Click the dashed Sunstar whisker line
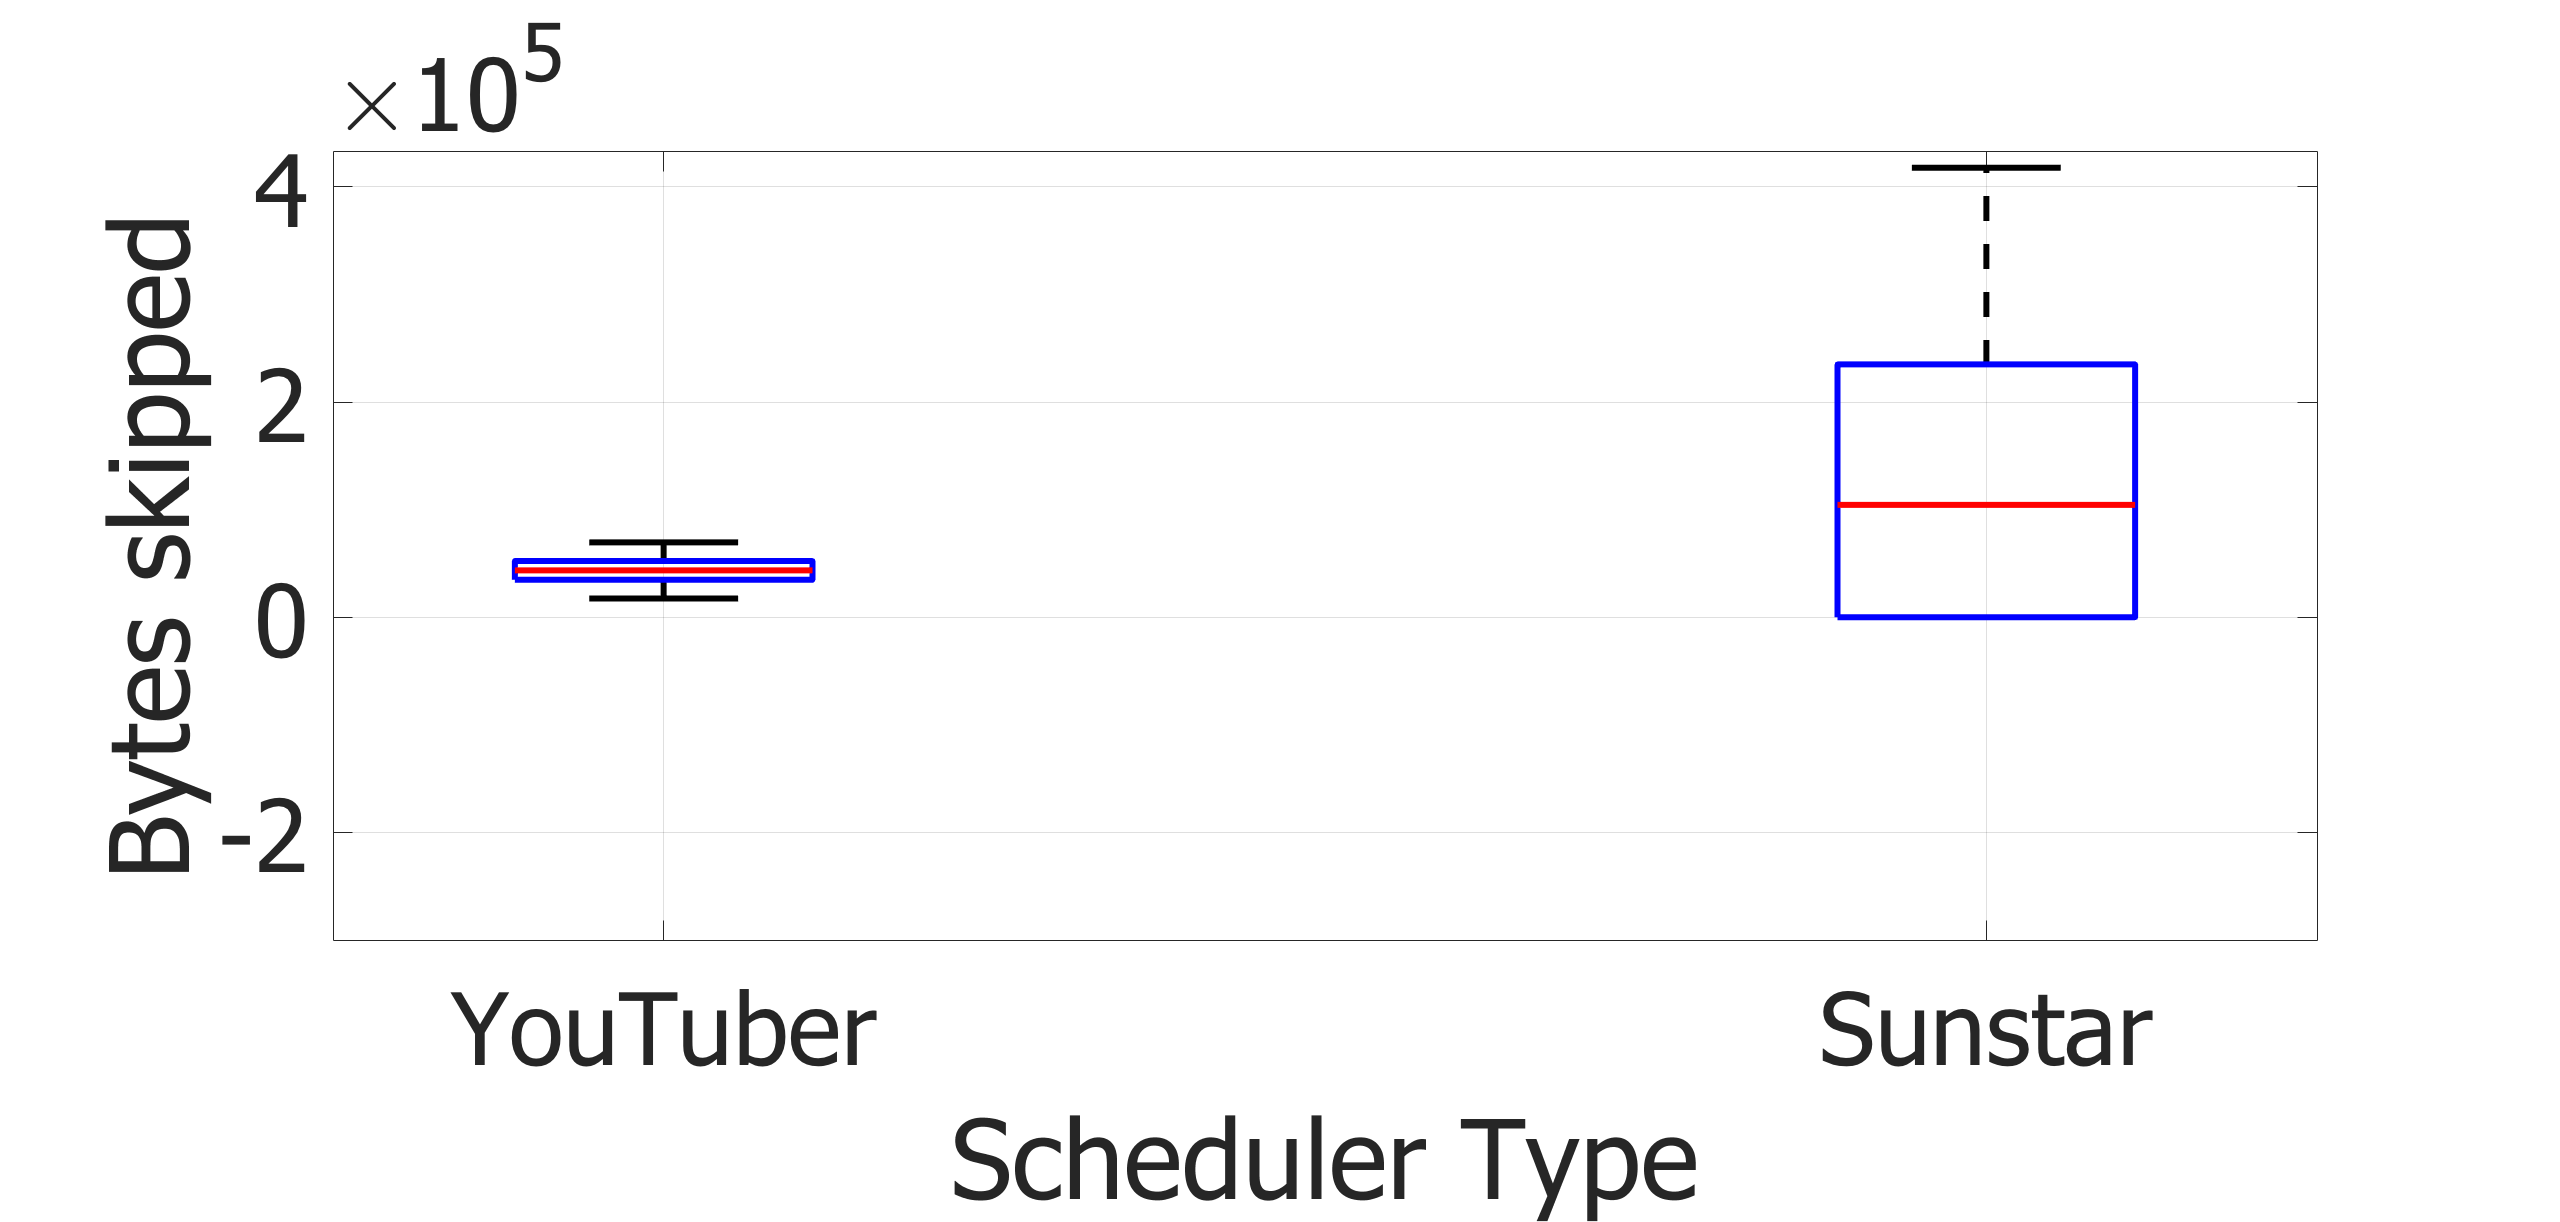Image resolution: width=2560 pixels, height=1222 pixels. [x=1986, y=266]
